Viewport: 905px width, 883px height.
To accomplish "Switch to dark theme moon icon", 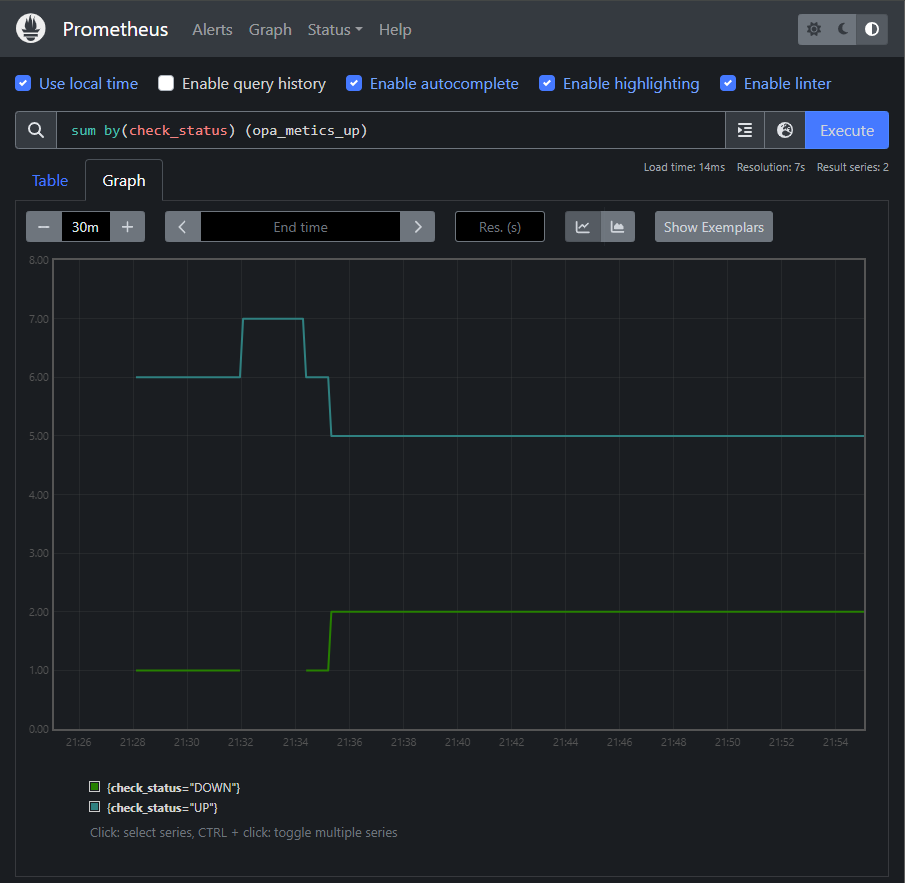I will tap(842, 29).
